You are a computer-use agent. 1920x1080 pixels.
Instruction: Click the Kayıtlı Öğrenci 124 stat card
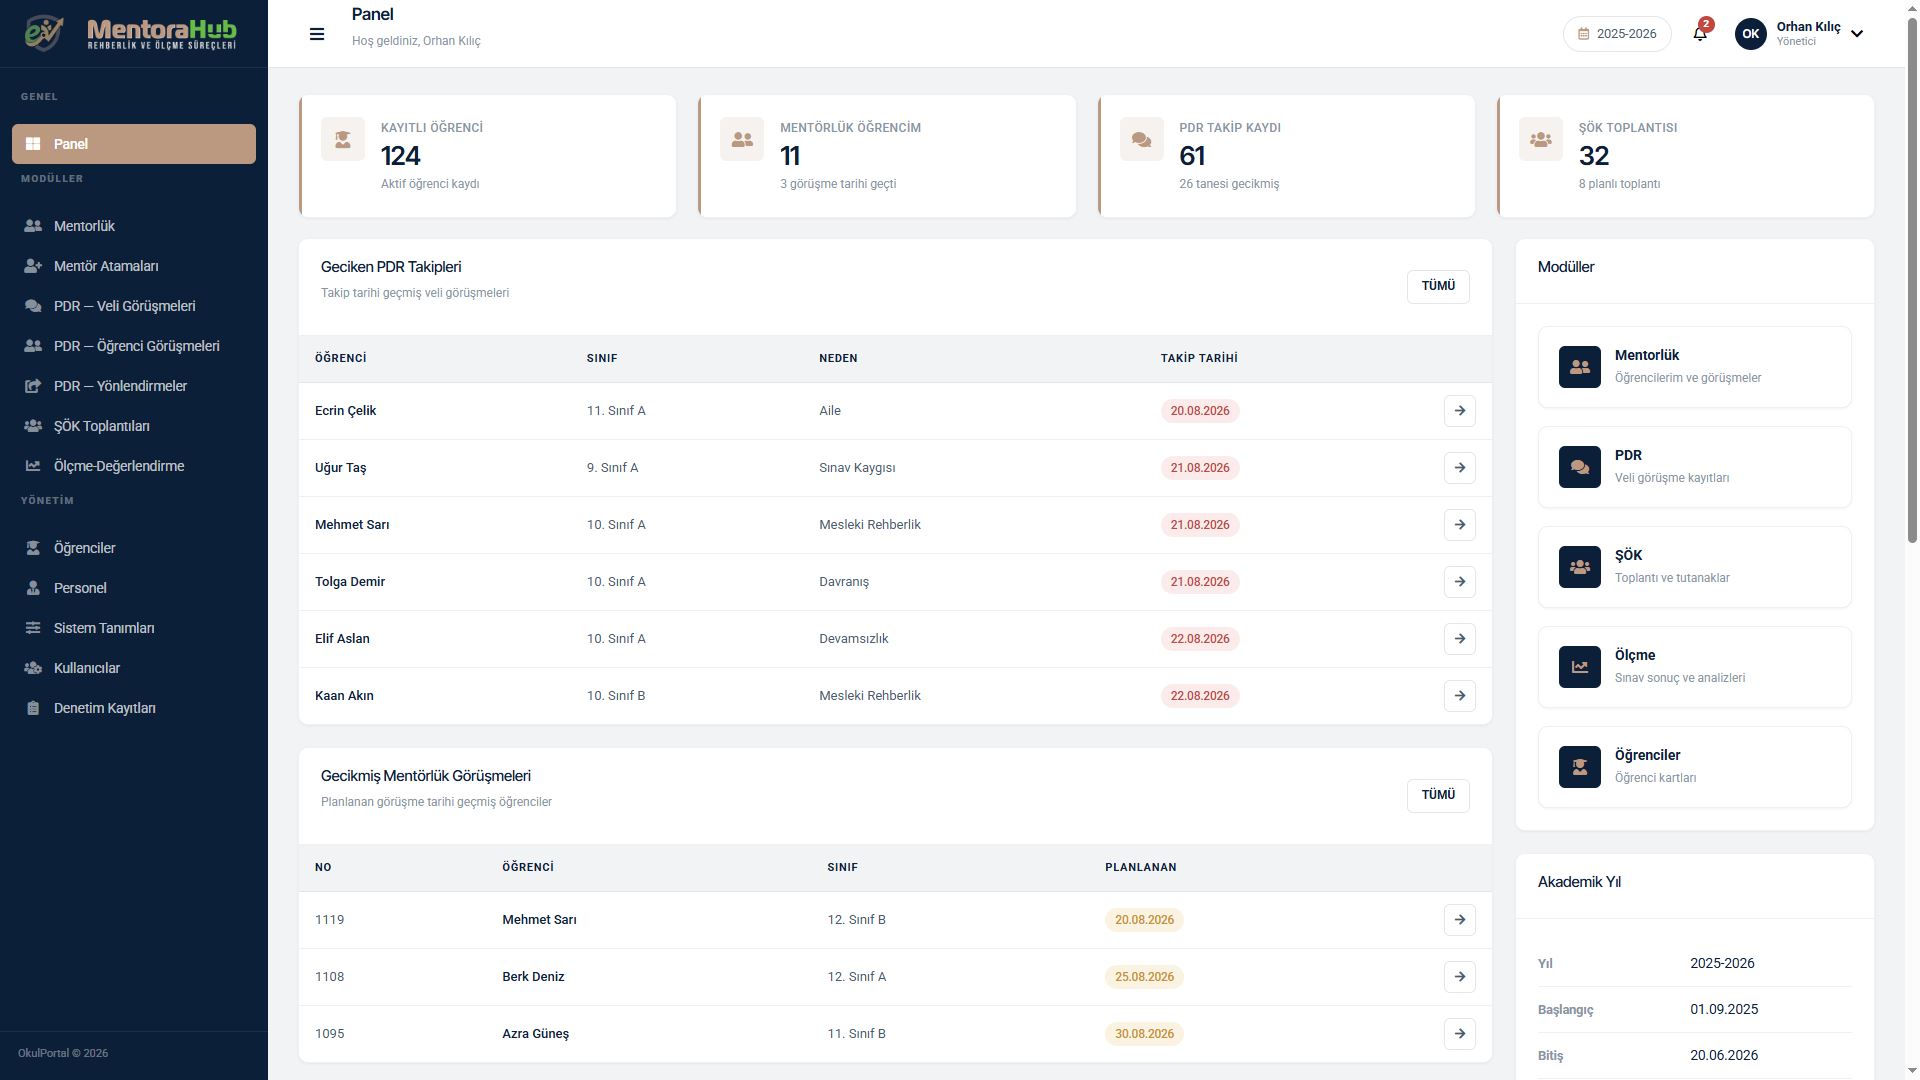pyautogui.click(x=488, y=156)
